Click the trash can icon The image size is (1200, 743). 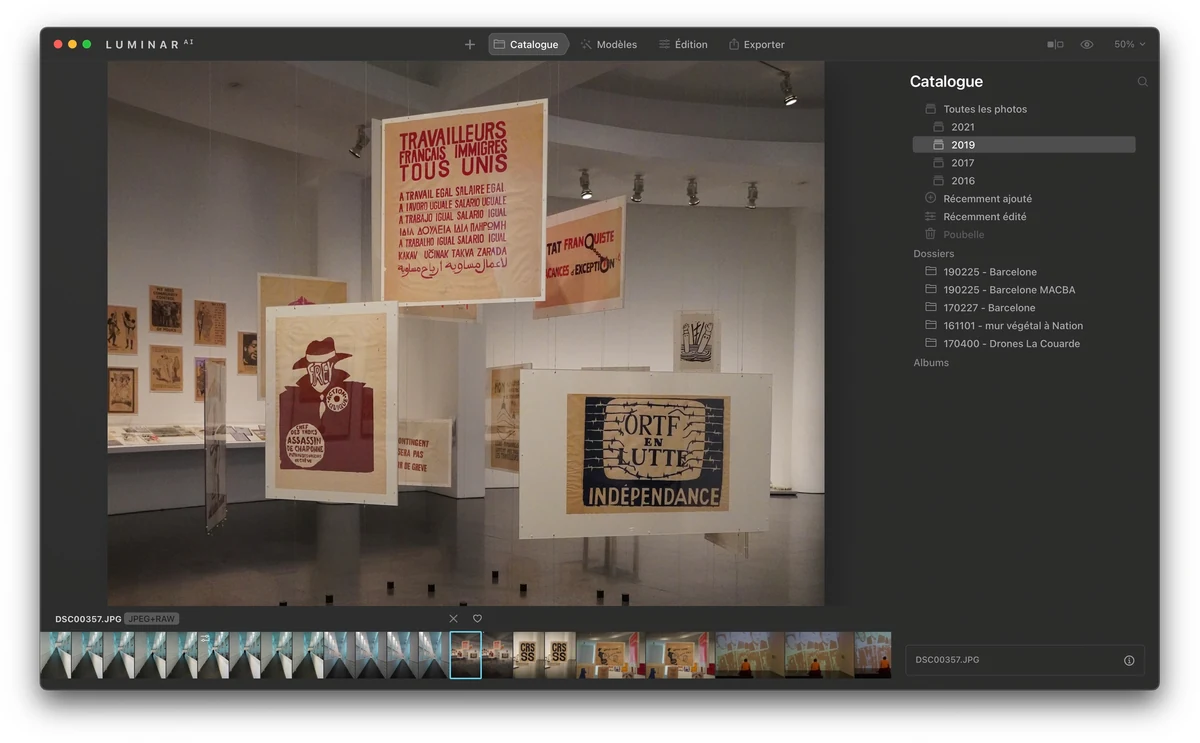point(930,234)
